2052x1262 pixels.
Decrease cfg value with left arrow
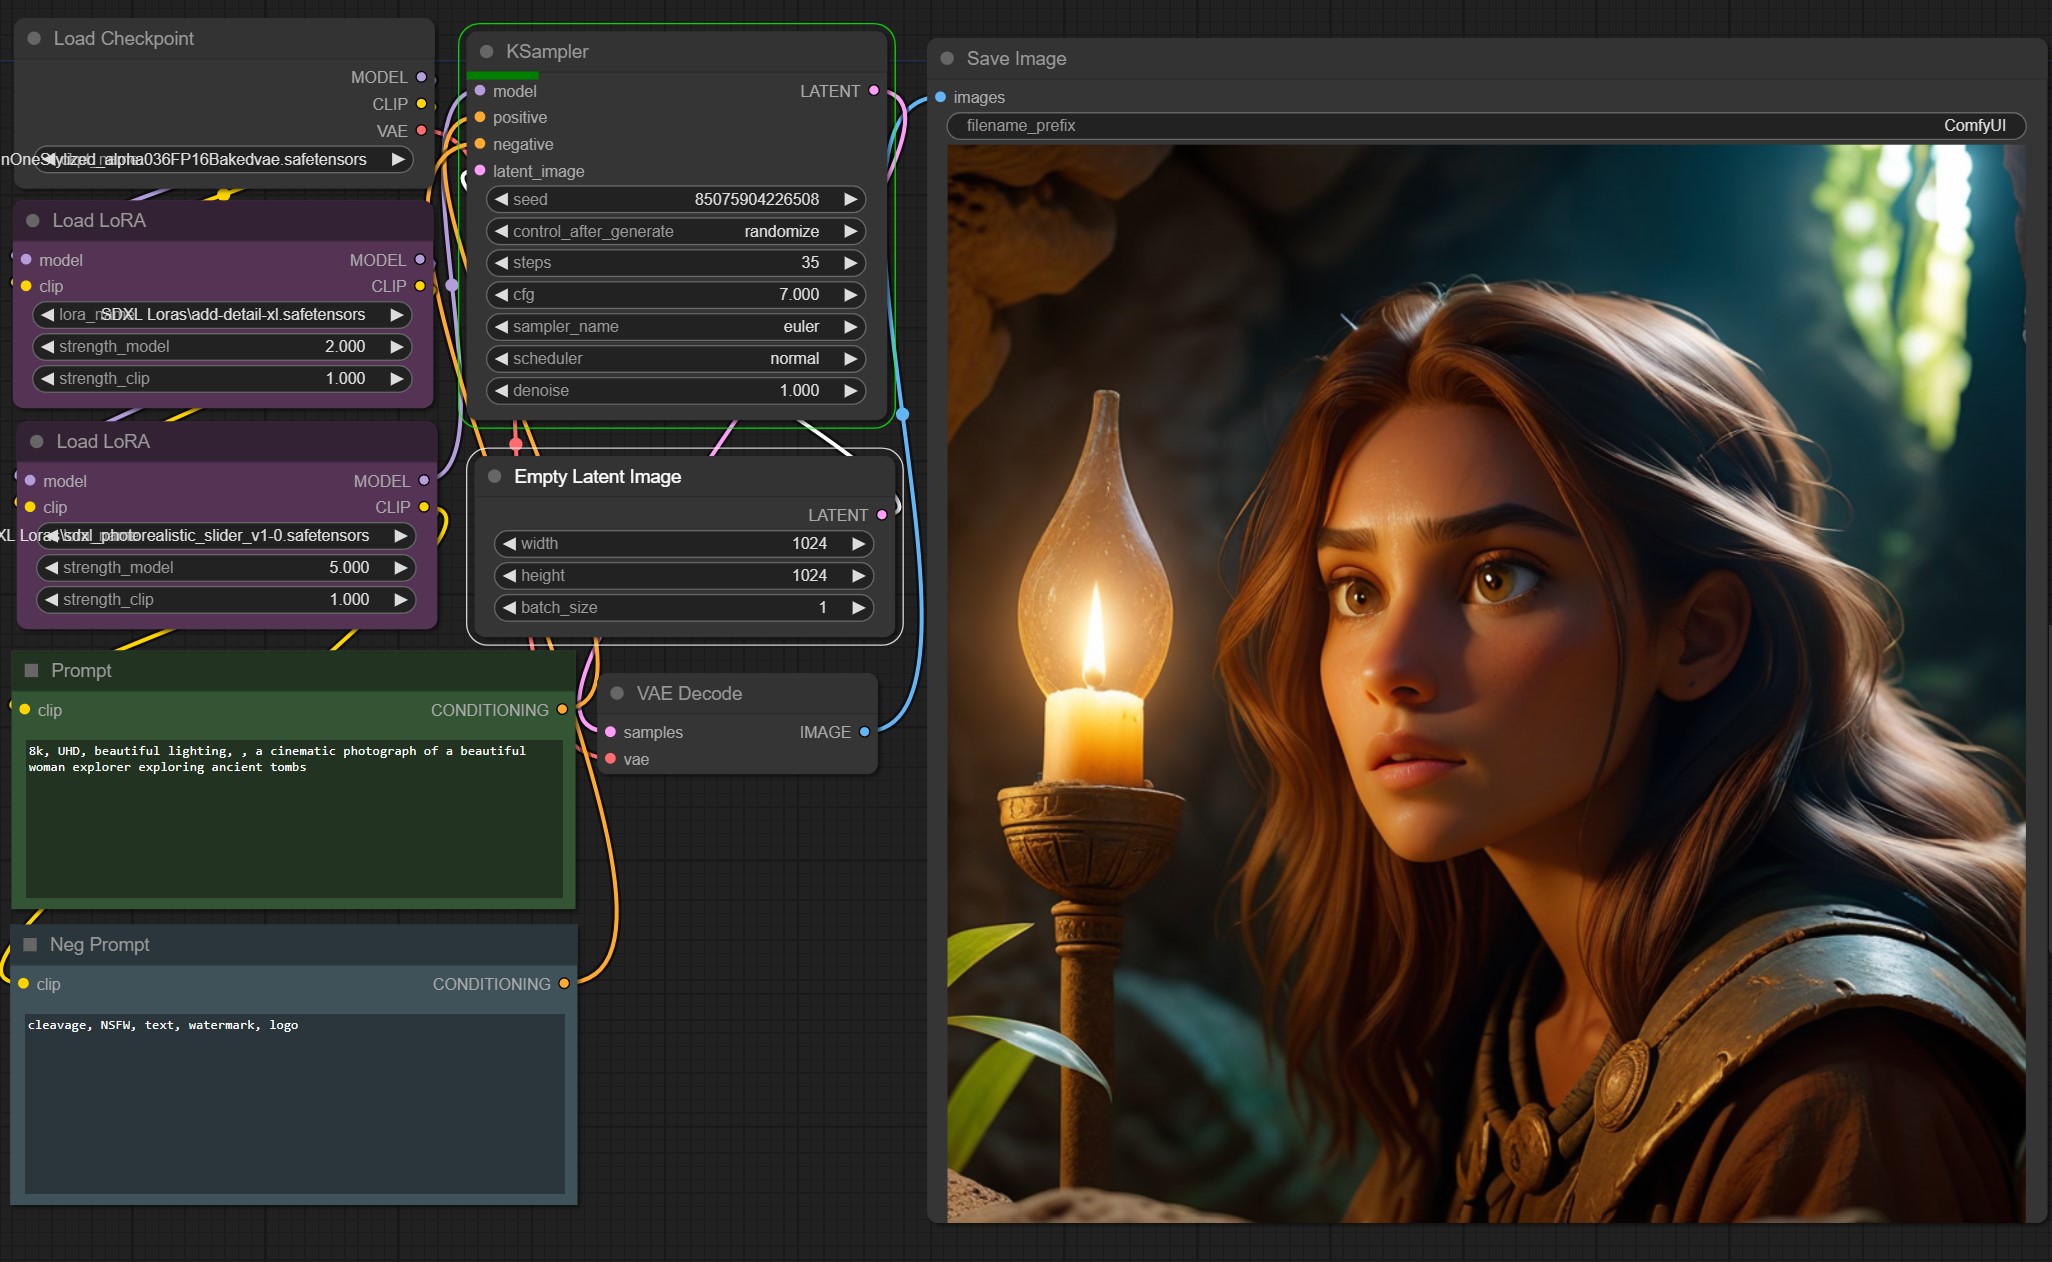click(502, 295)
